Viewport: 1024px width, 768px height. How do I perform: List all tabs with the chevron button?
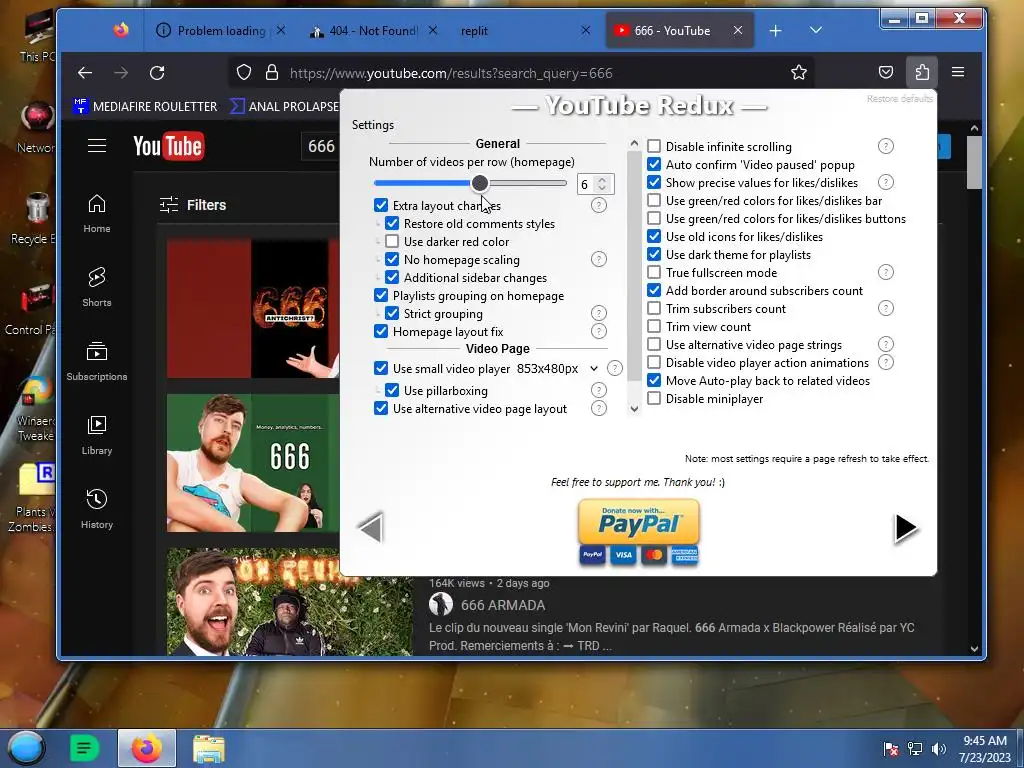click(816, 30)
